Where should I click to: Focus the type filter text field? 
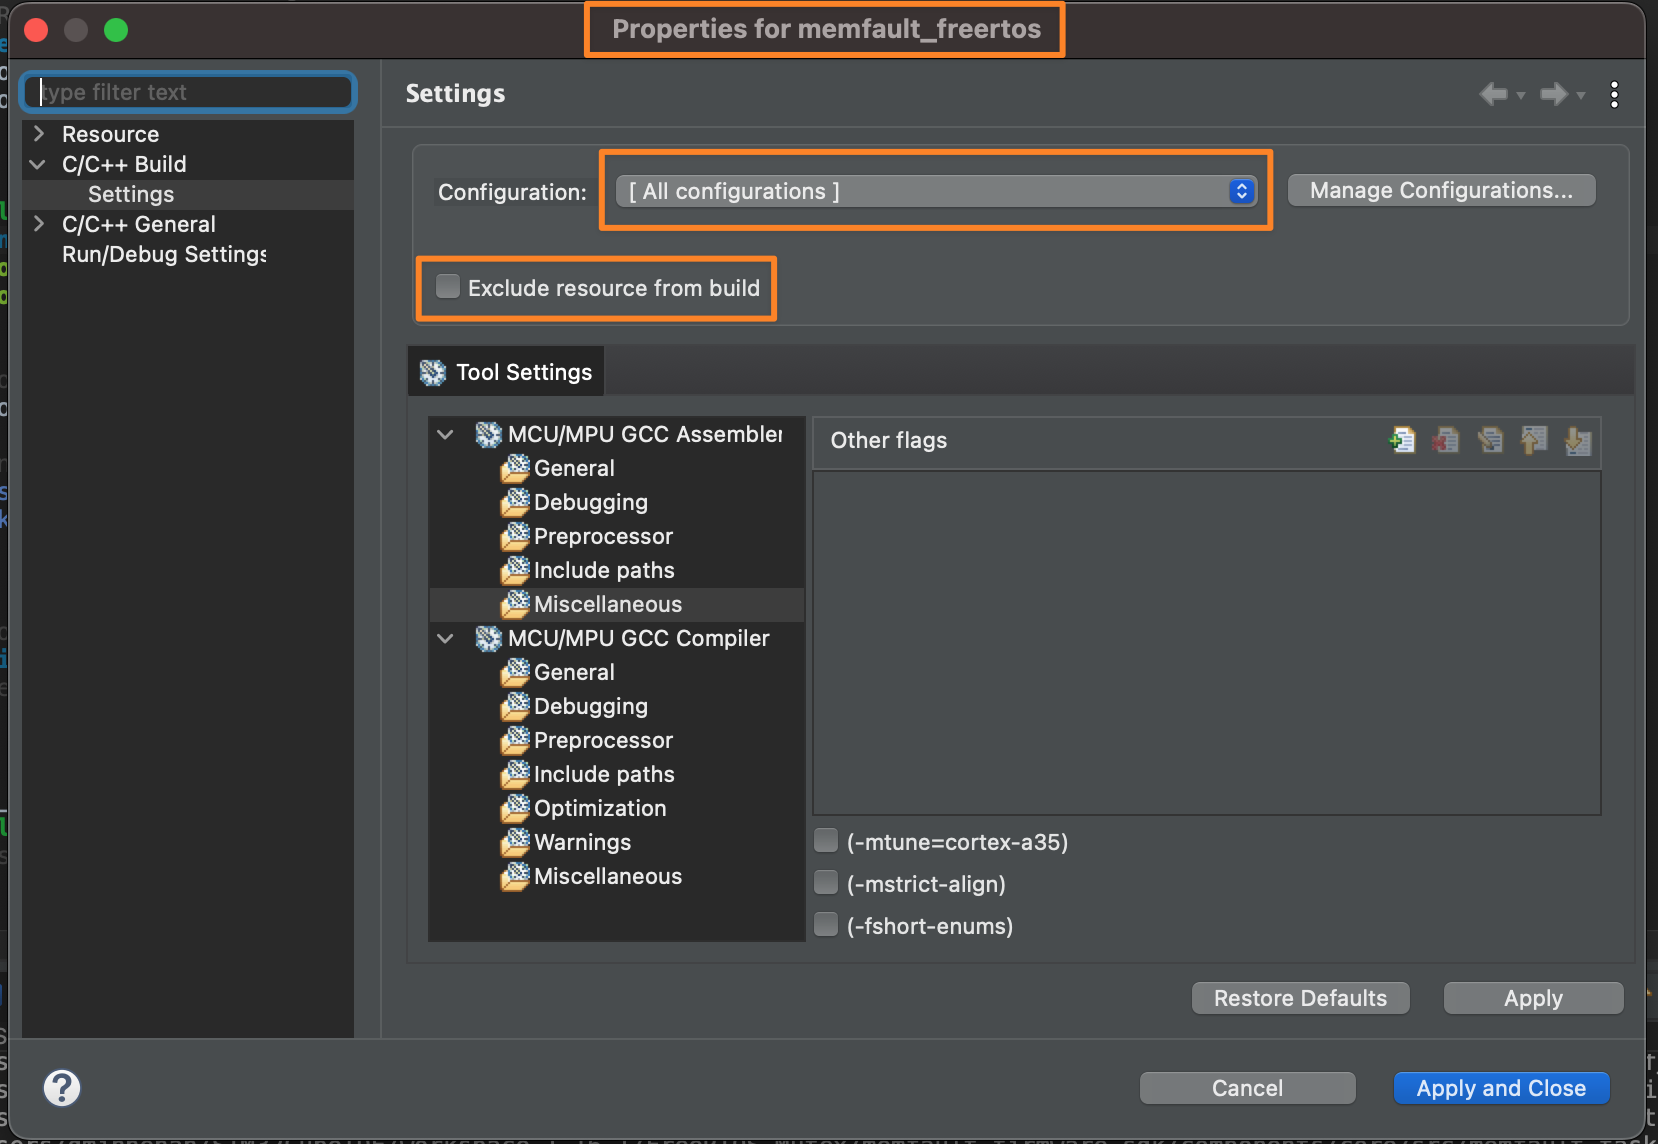click(190, 92)
